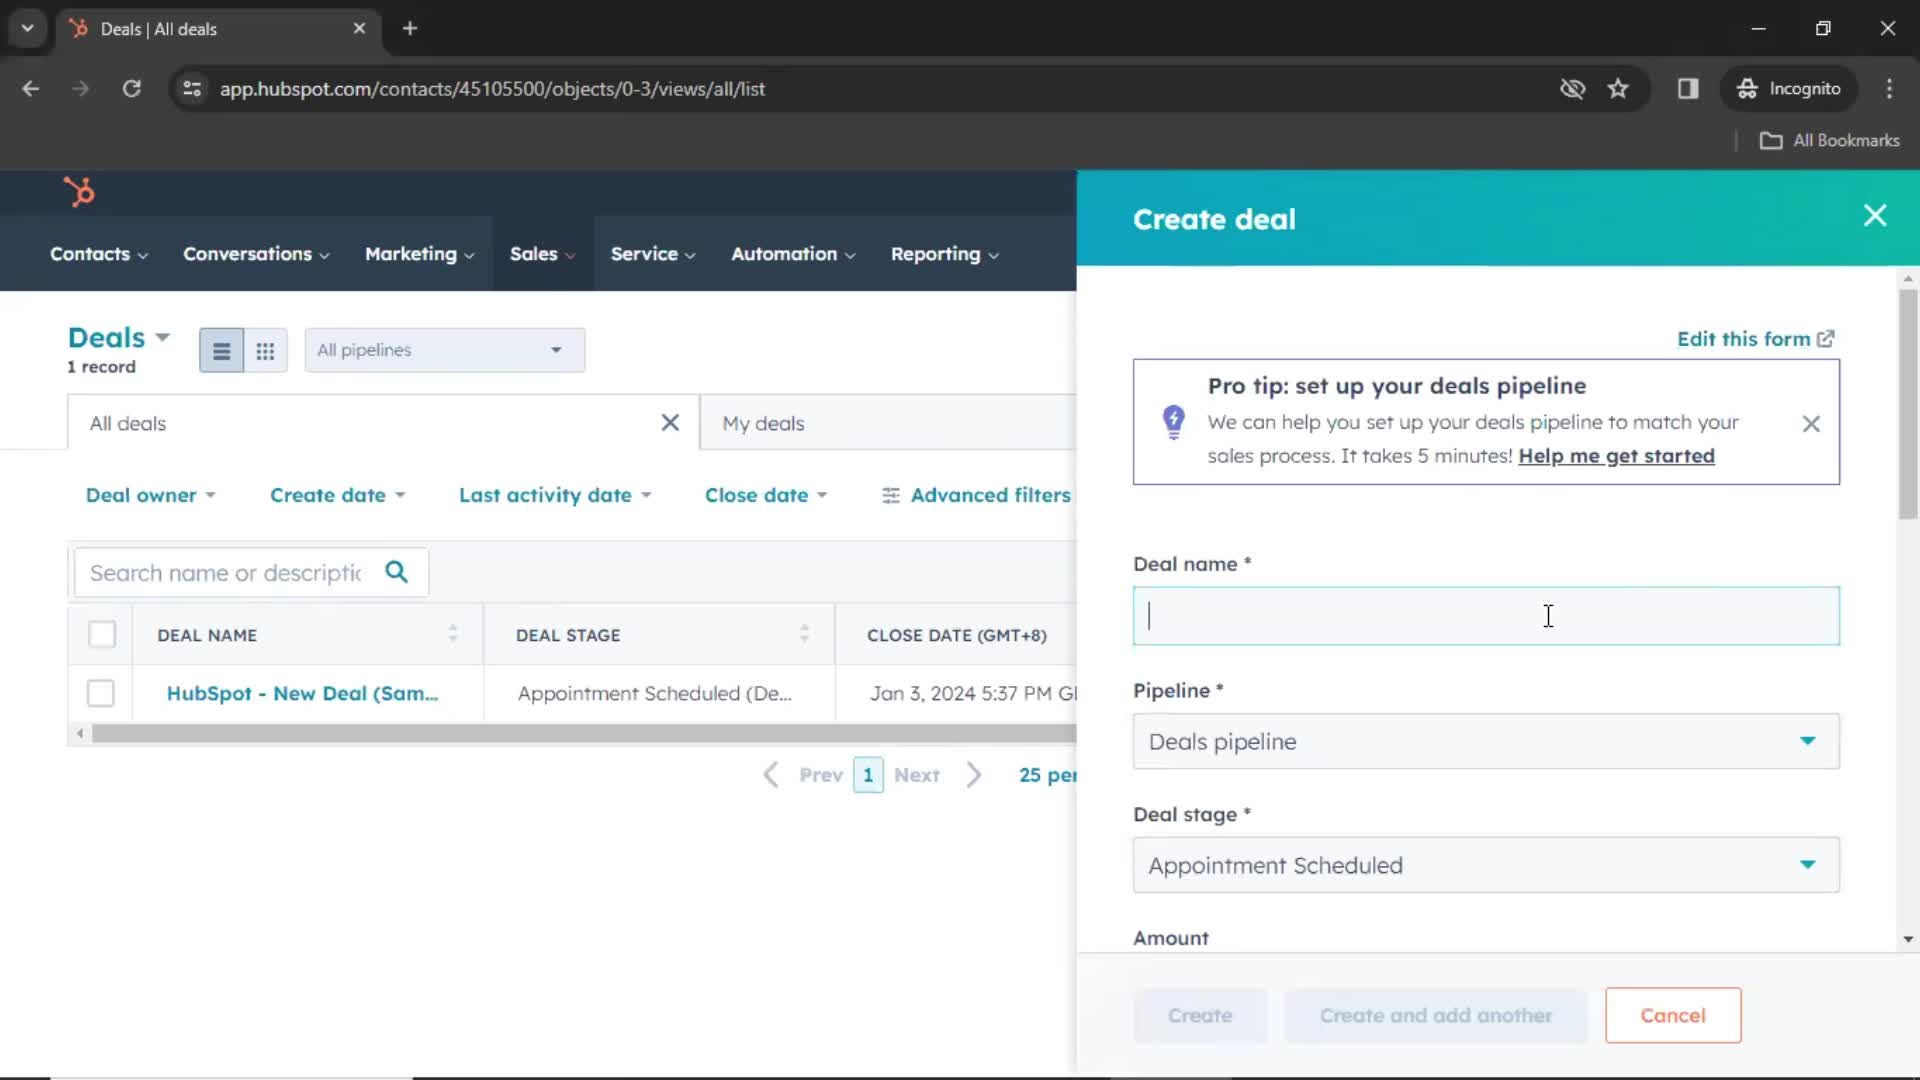Reload the browser page
This screenshot has width=1920, height=1080.
pos(131,89)
